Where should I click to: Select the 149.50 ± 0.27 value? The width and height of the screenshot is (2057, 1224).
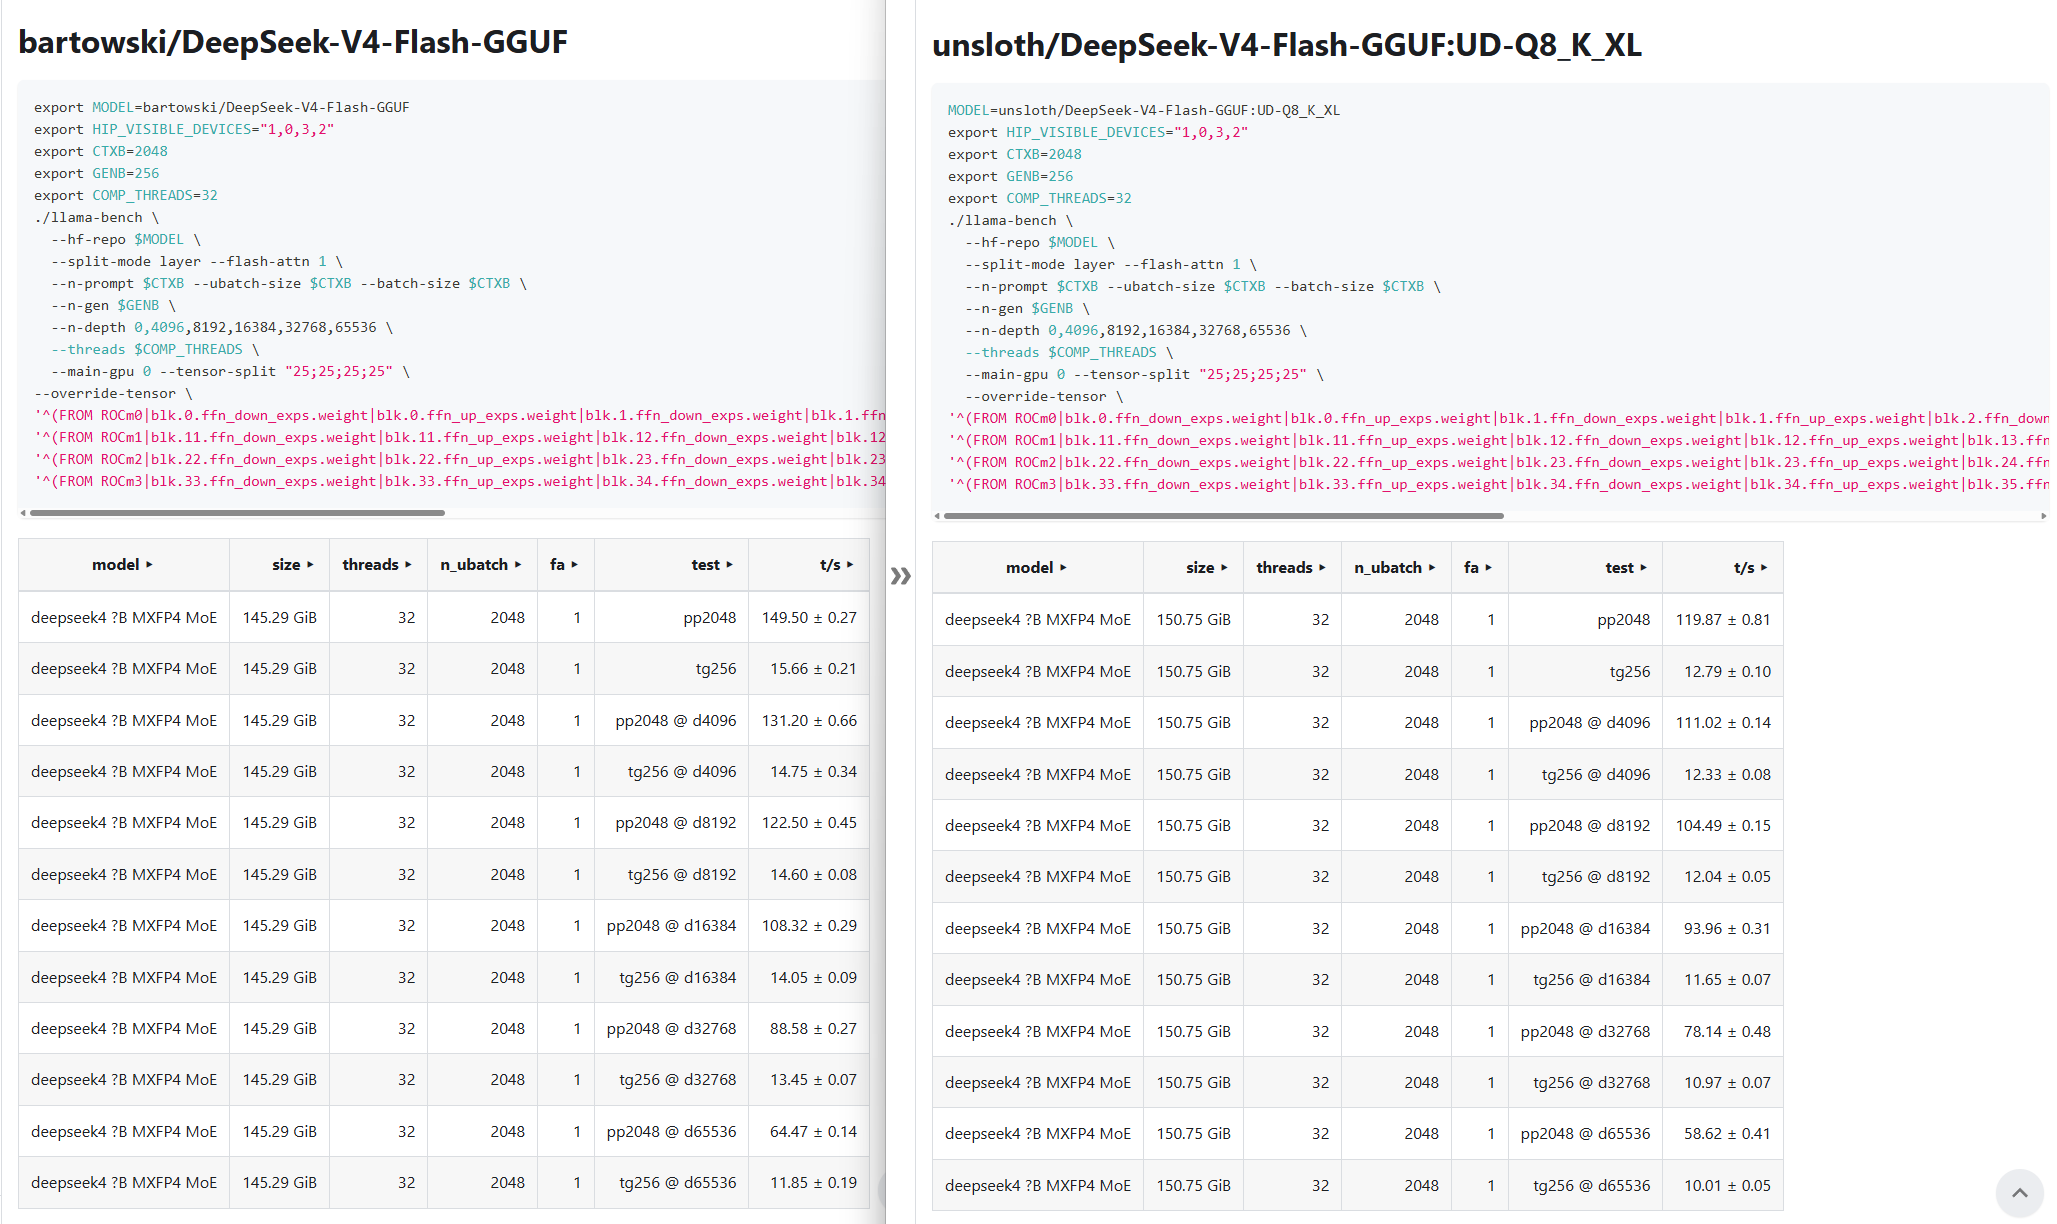point(809,618)
